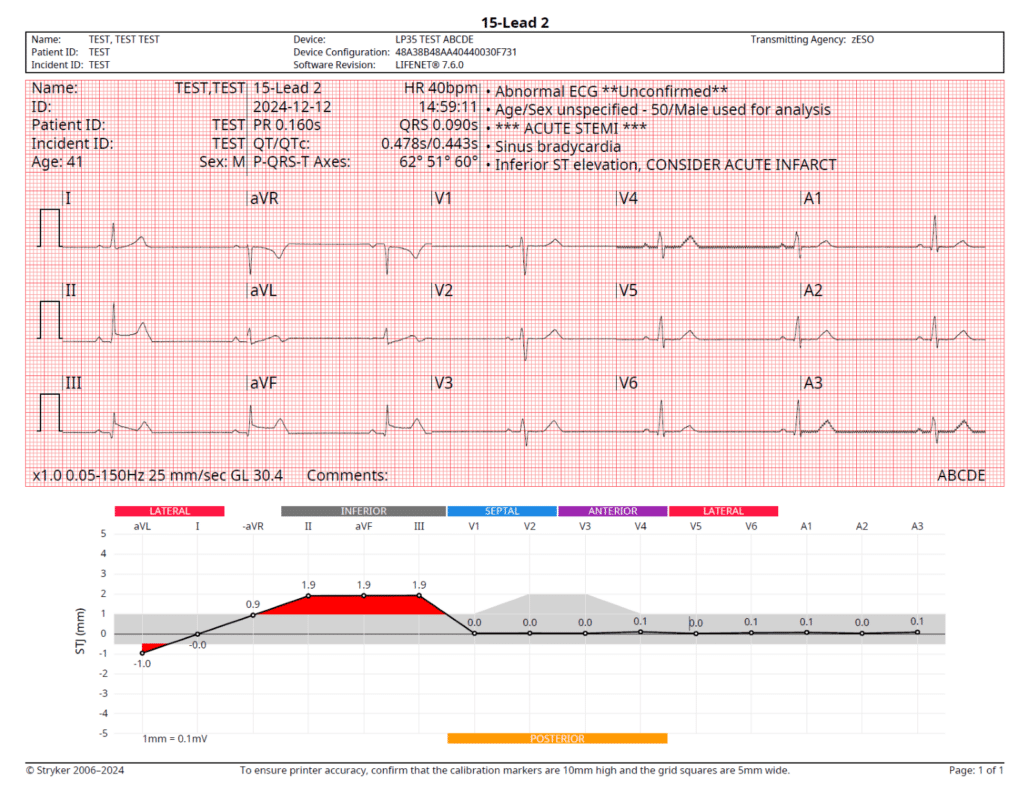Click the HR 40bpm reading
The width and height of the screenshot is (1030, 792).
click(439, 89)
